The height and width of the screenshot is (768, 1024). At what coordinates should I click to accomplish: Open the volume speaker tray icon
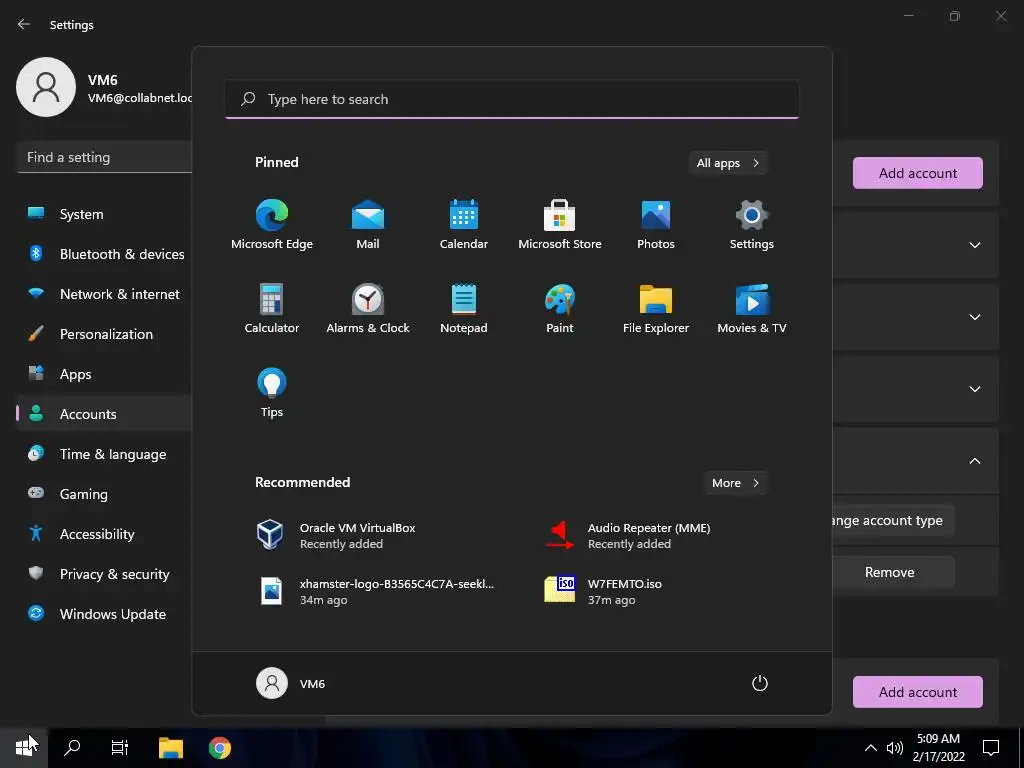click(x=895, y=748)
